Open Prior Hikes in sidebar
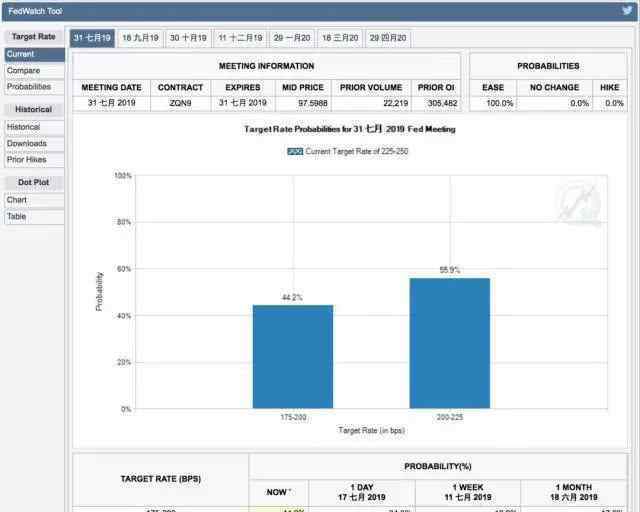The image size is (640, 512). pyautogui.click(x=35, y=160)
